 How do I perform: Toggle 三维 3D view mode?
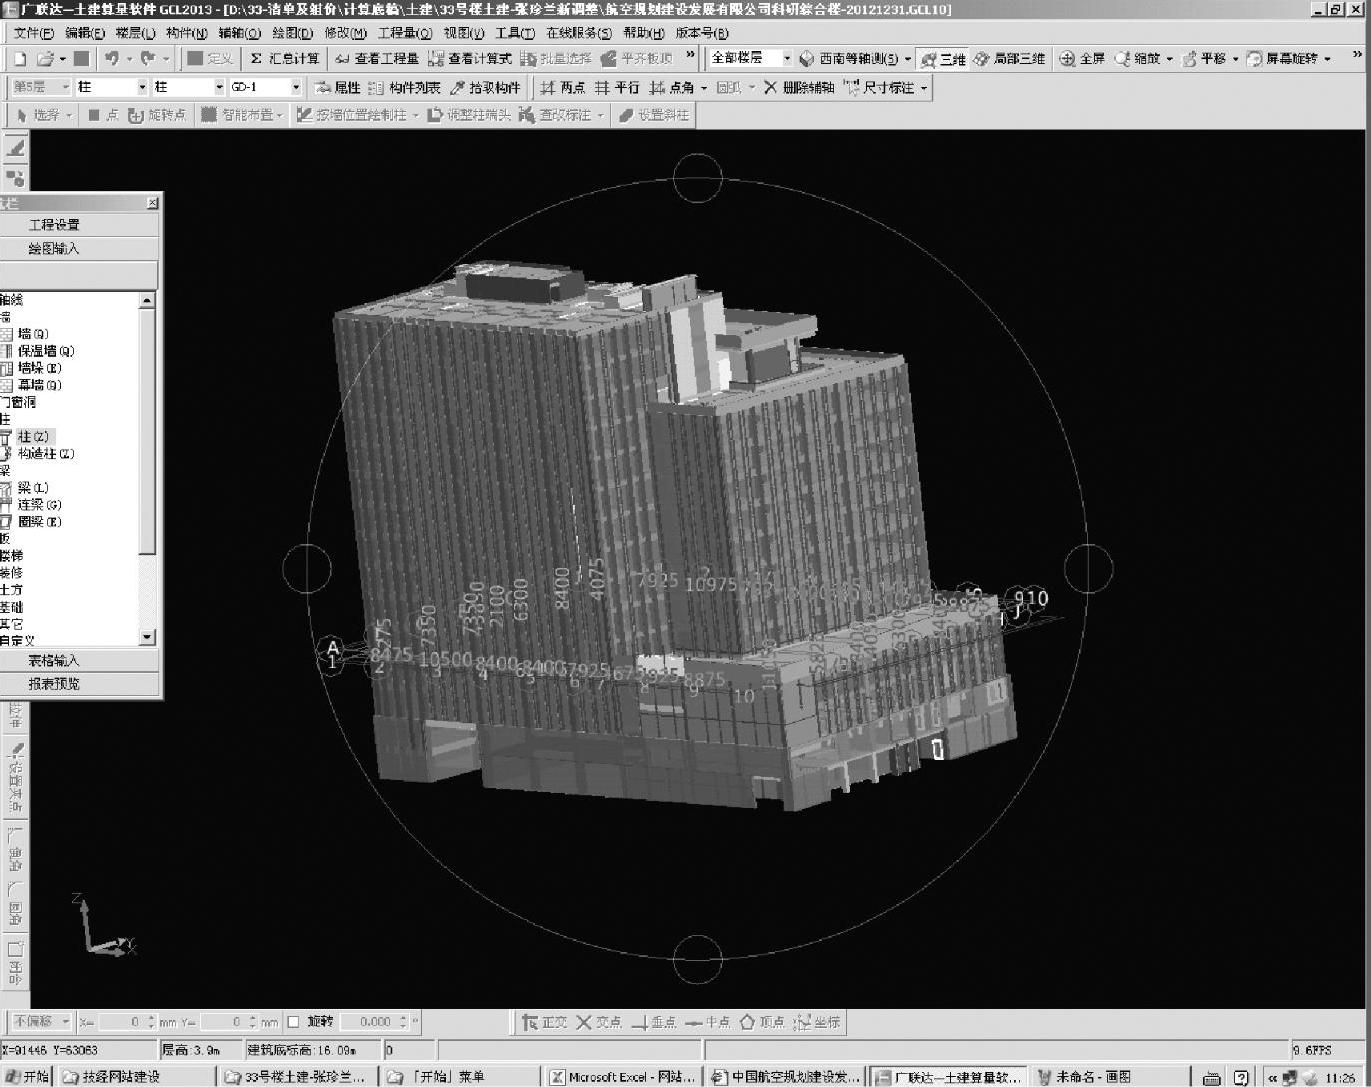tap(943, 59)
